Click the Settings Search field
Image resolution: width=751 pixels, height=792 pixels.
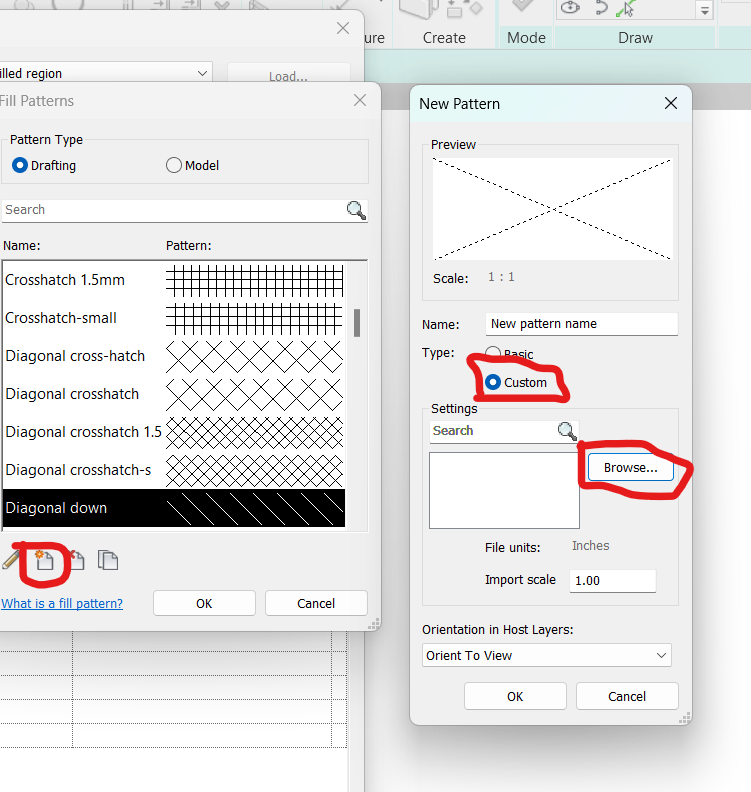tap(493, 431)
